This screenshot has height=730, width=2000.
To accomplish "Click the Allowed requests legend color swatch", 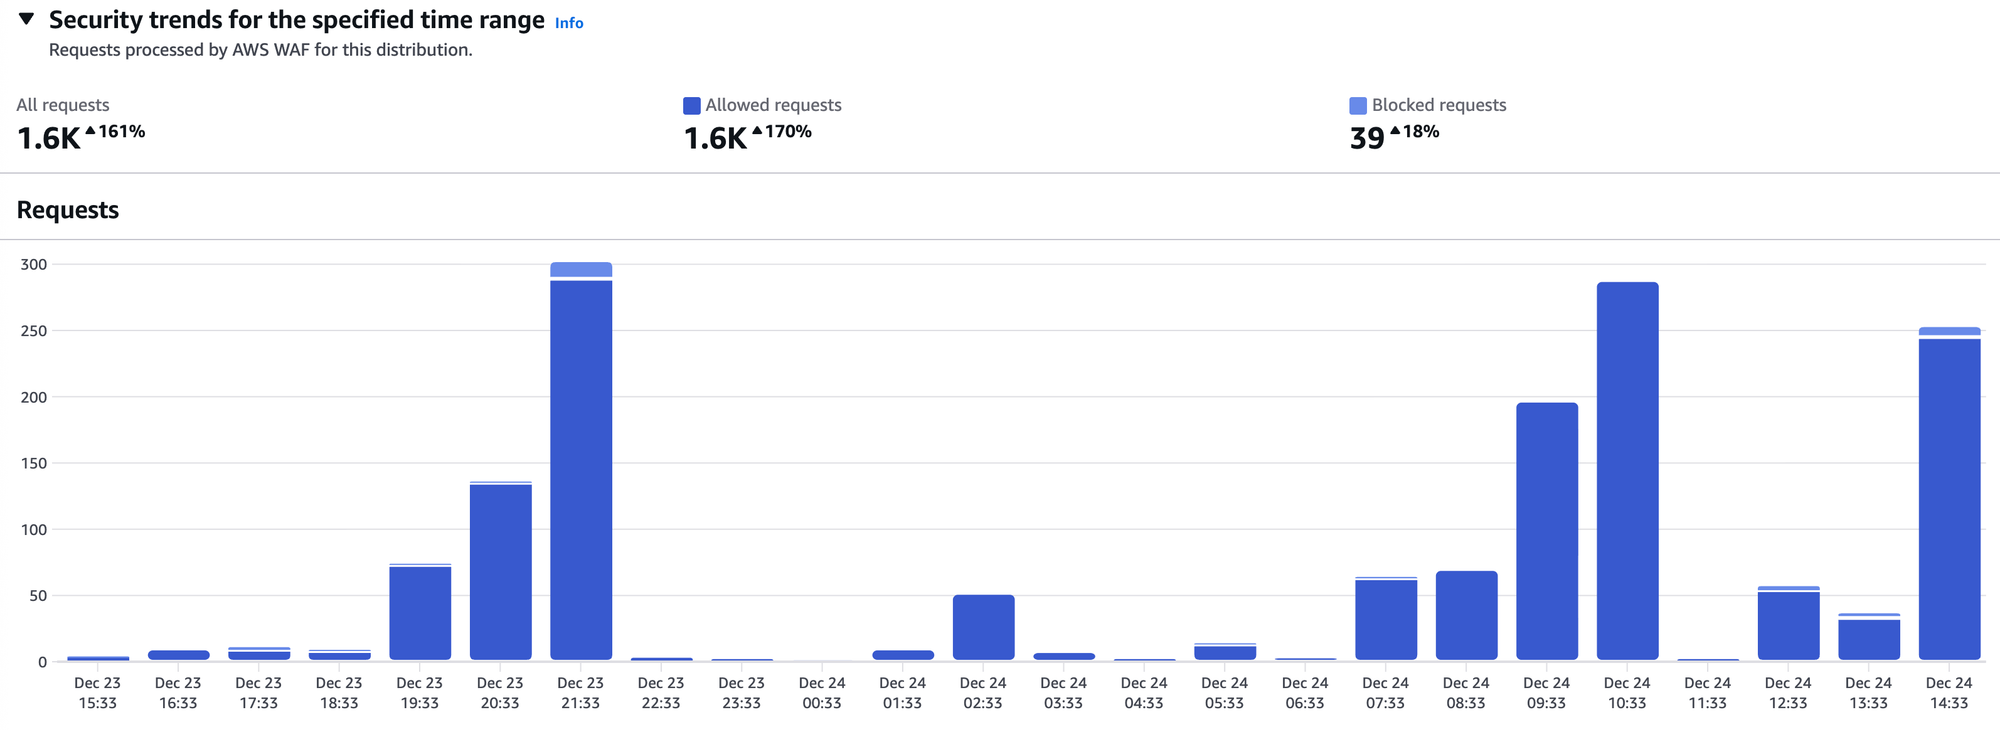I will coord(691,106).
